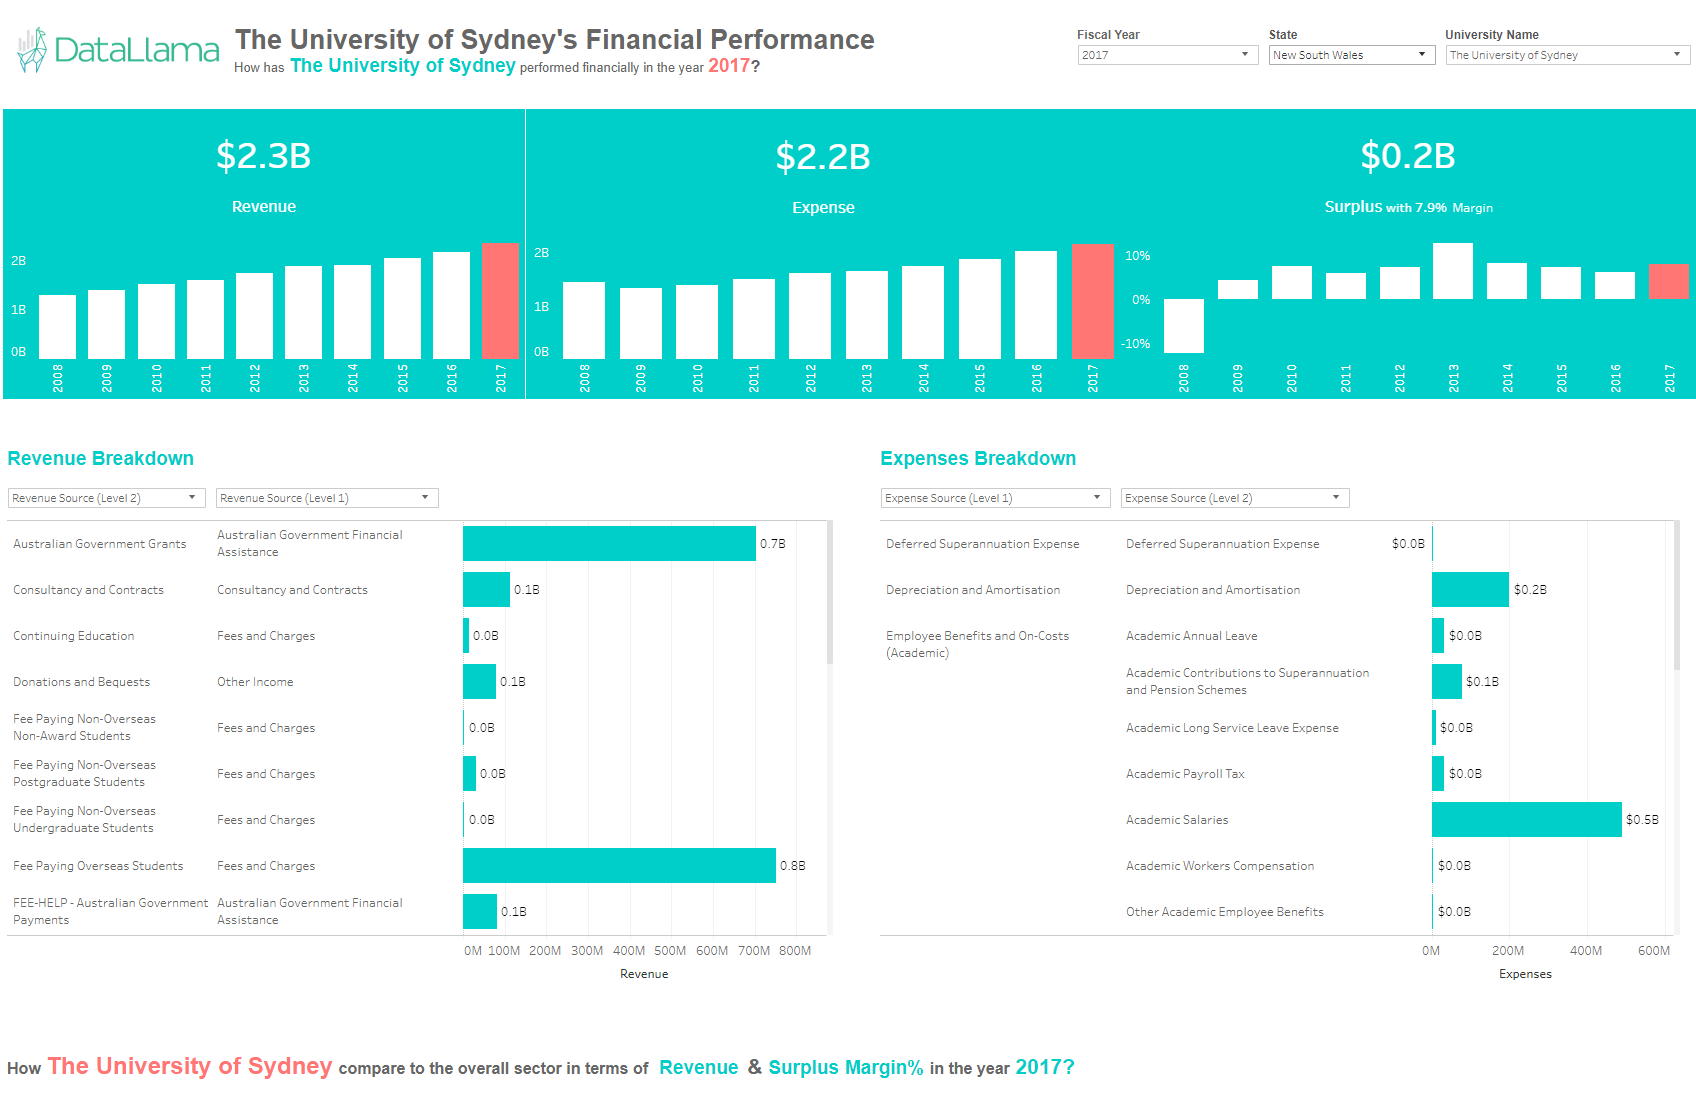Screen dimensions: 1696x1111
Task: Select the 2008 revenue bar
Action: click(57, 327)
